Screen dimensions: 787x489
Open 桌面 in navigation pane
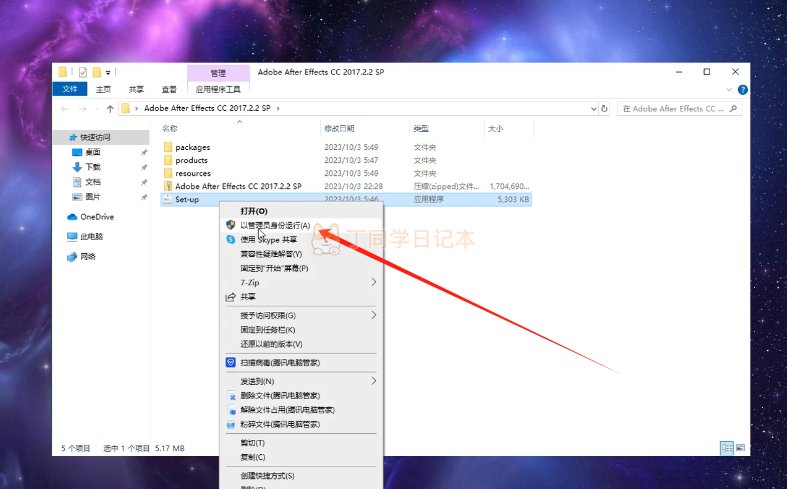[x=93, y=152]
